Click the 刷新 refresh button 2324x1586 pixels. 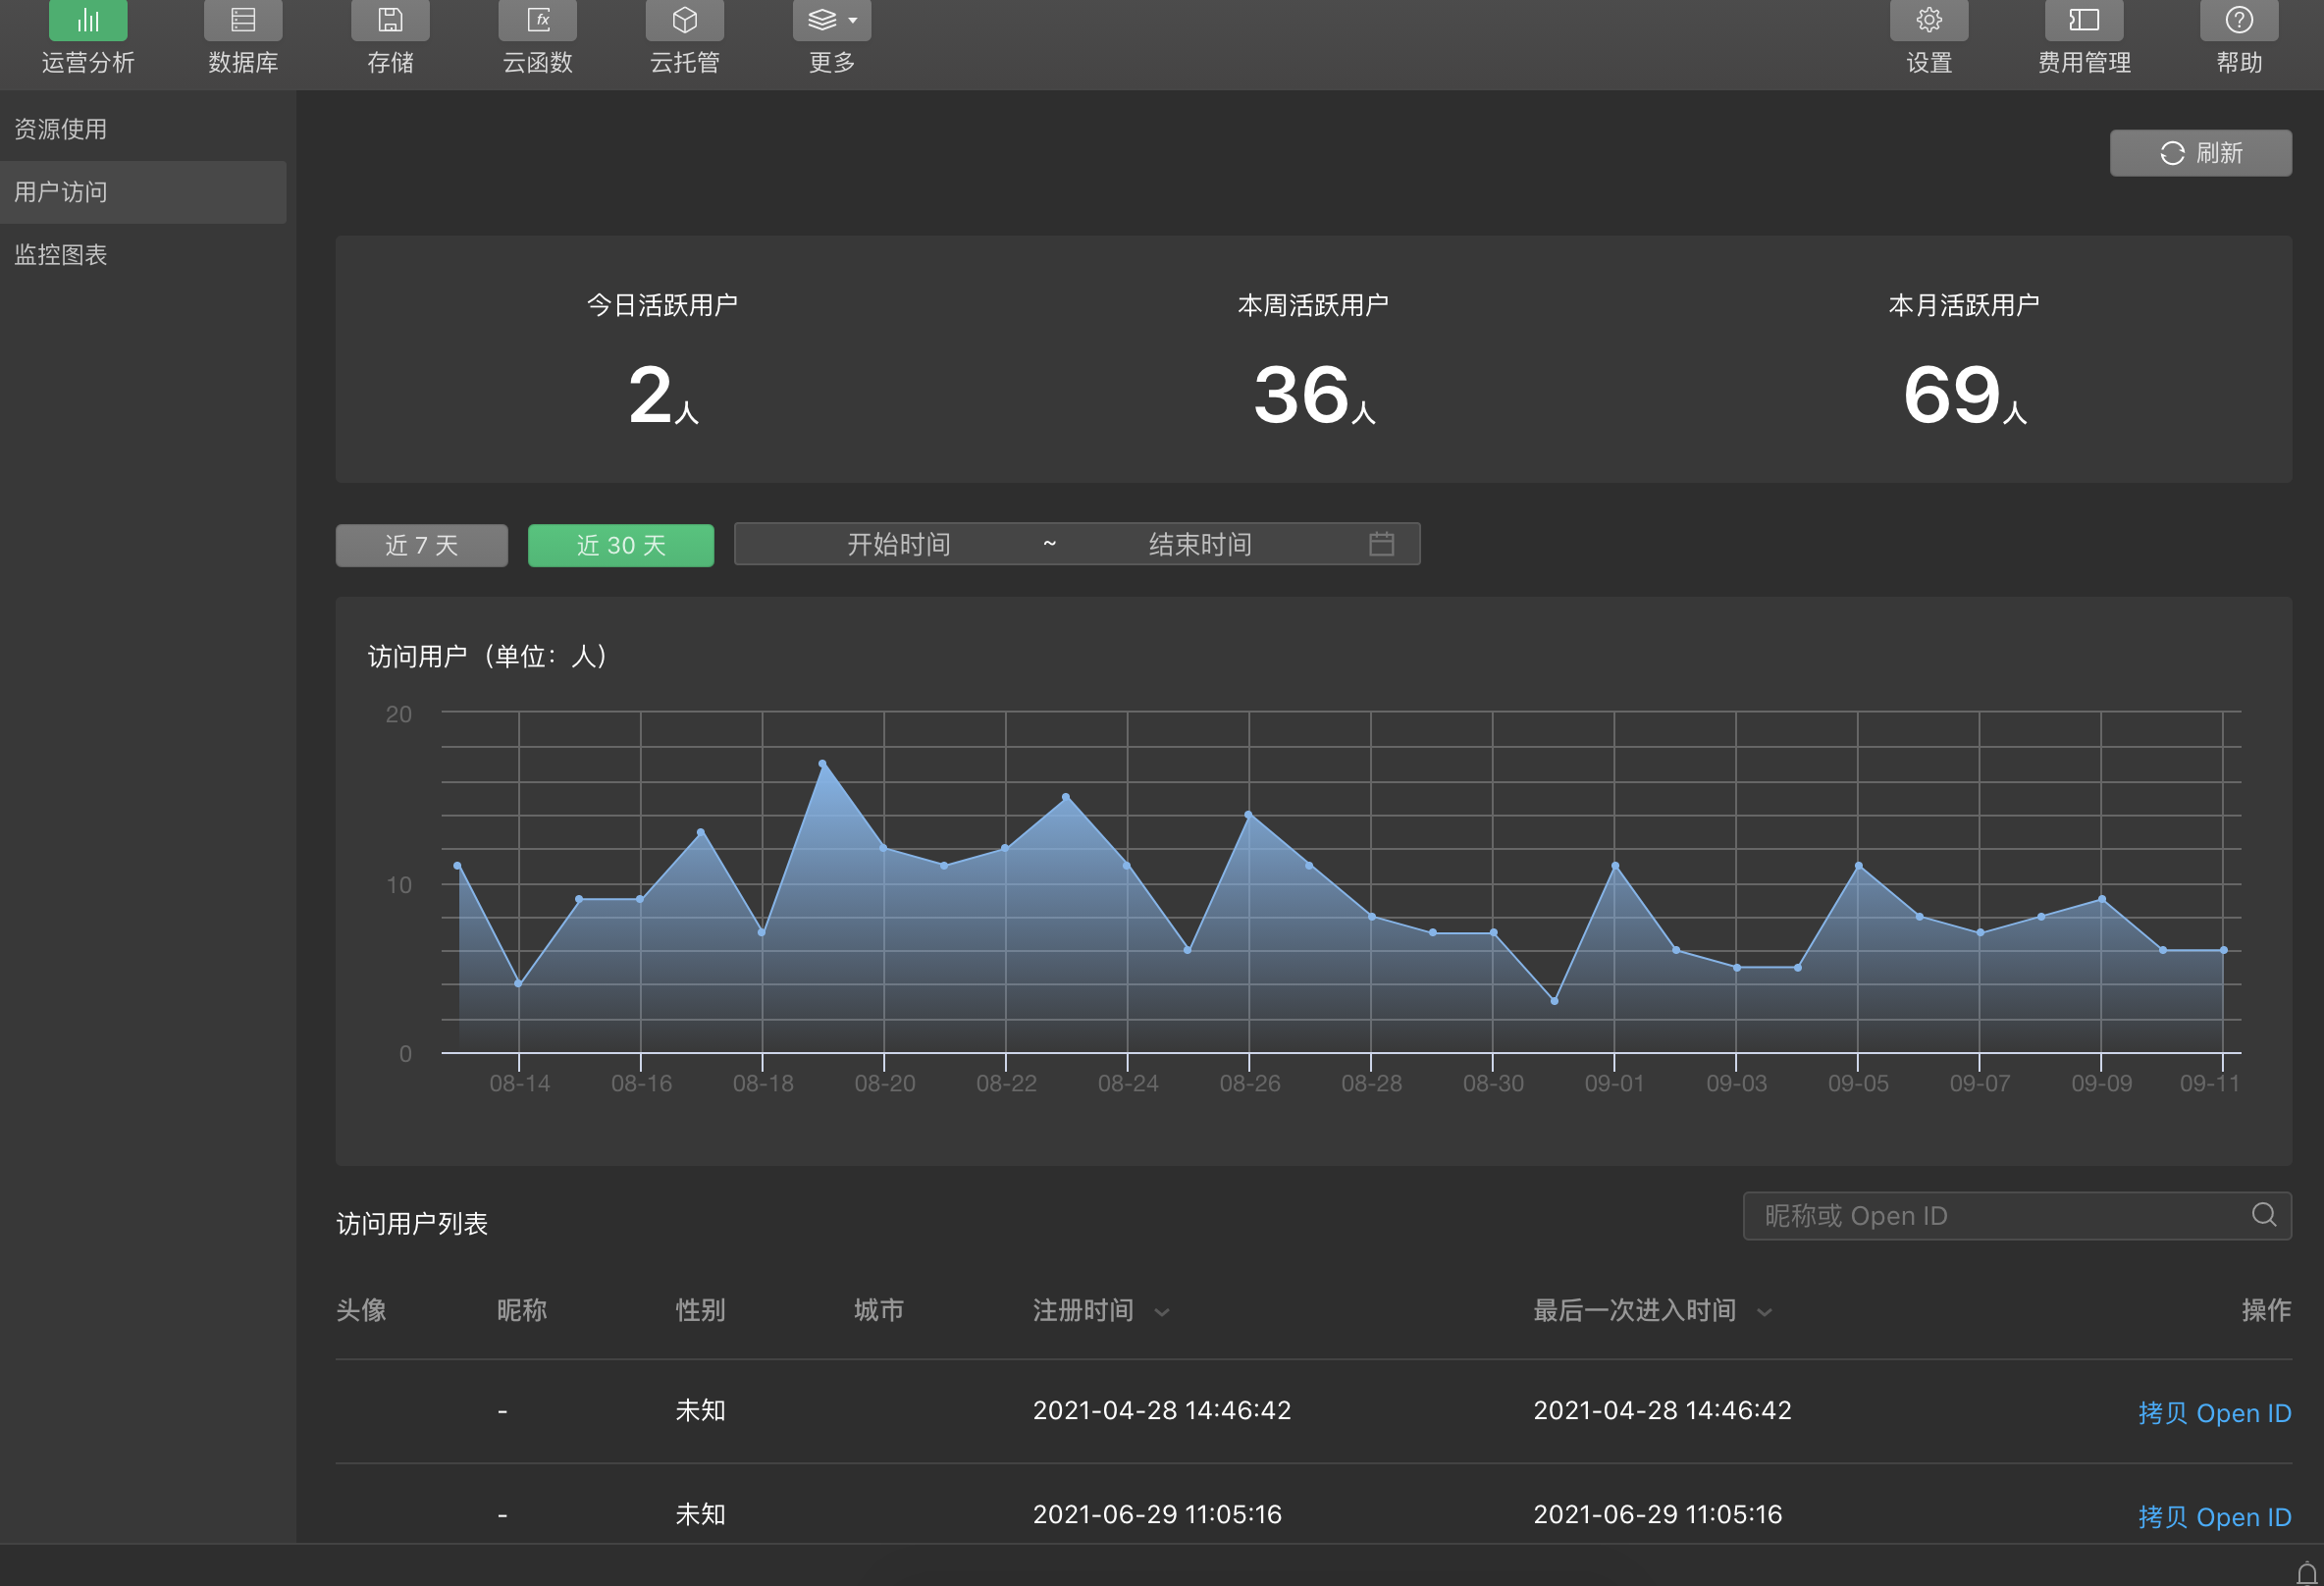click(2200, 153)
